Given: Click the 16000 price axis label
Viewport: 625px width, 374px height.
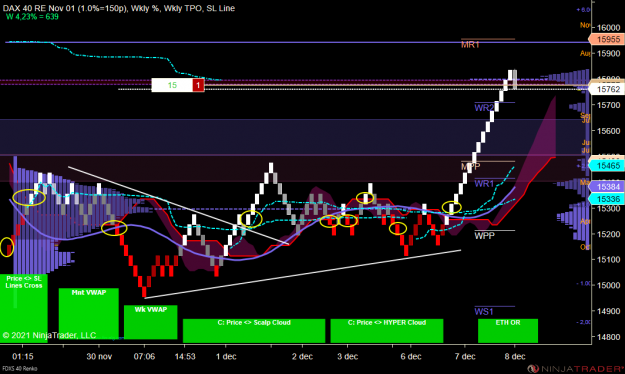Looking at the screenshot, I should (x=608, y=28).
